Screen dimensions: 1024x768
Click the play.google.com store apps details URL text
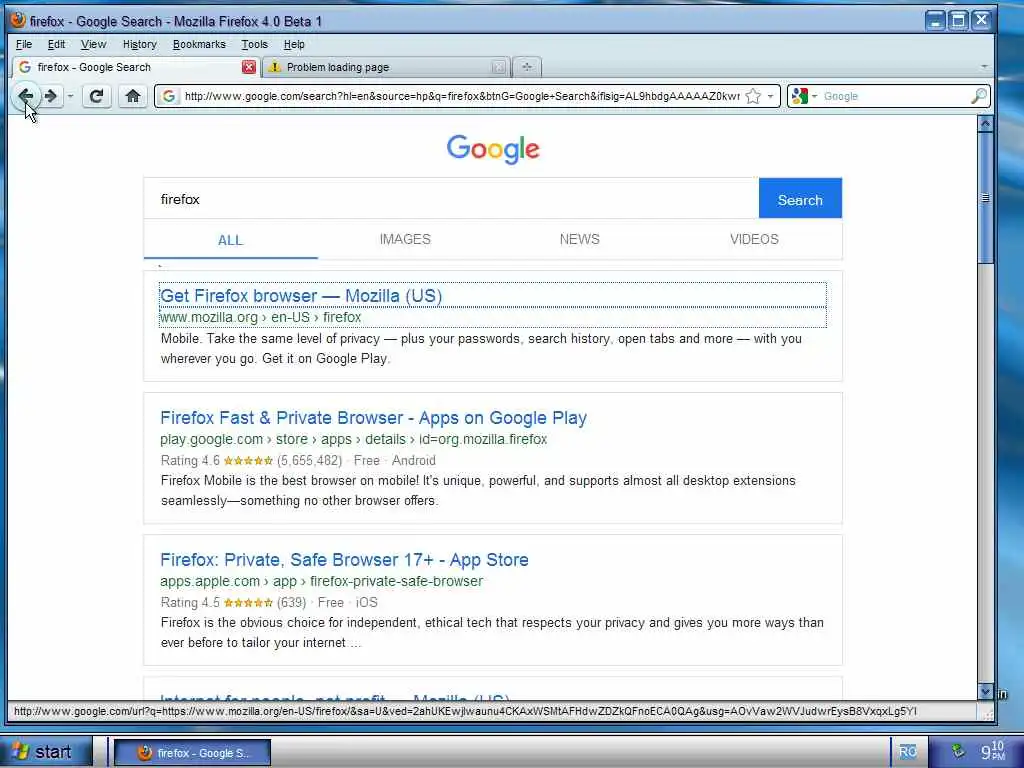[x=353, y=440]
